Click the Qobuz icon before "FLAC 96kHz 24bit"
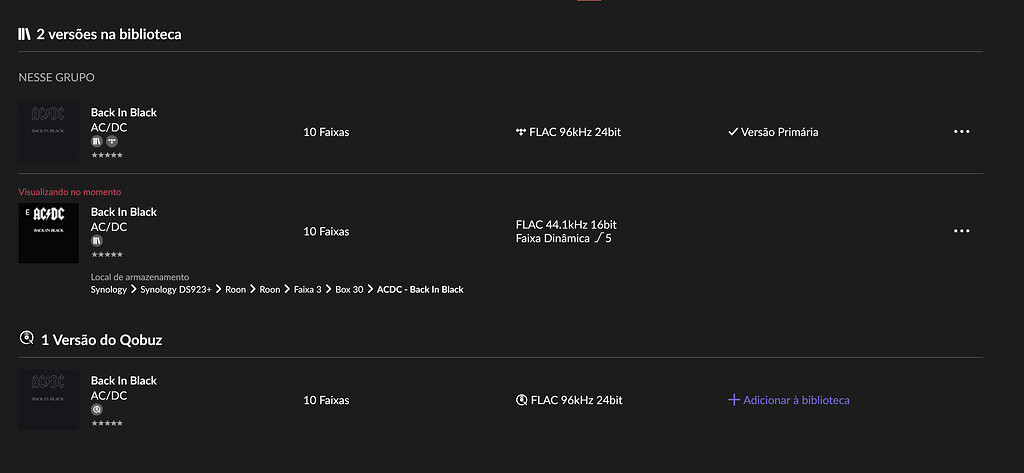The width and height of the screenshot is (1024, 473). click(521, 400)
